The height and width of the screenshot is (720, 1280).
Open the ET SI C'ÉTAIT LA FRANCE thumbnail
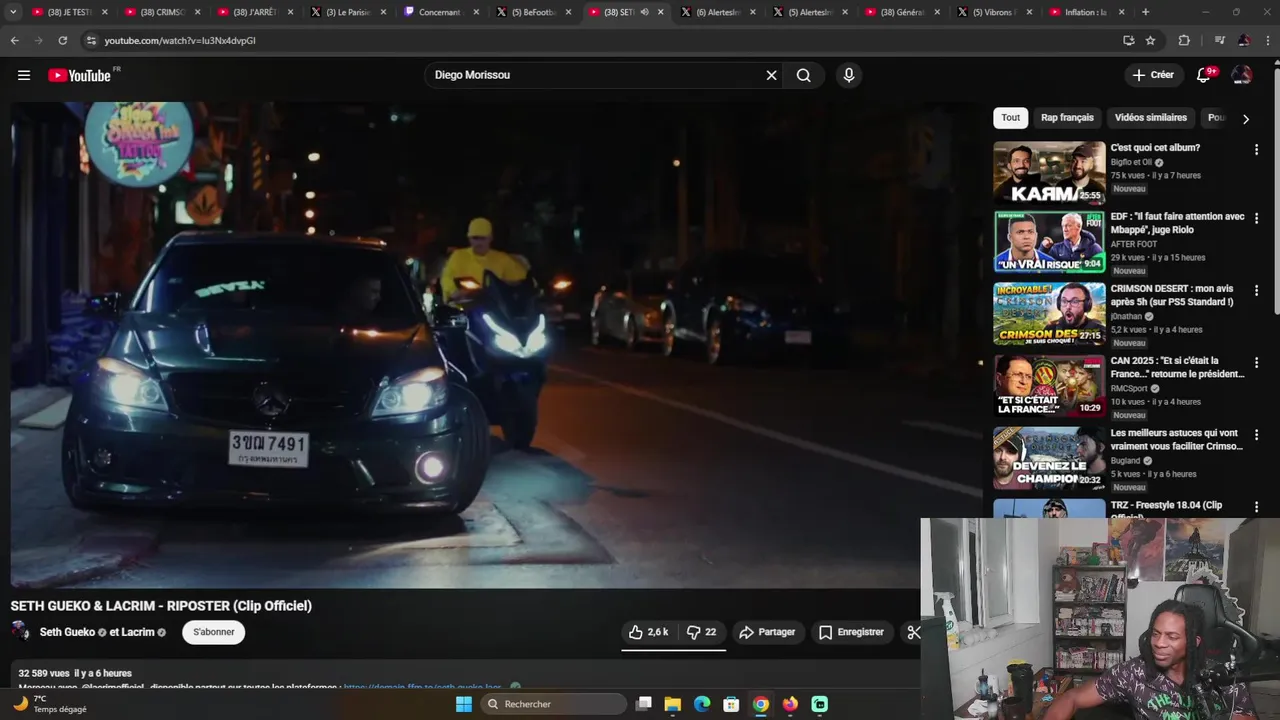pyautogui.click(x=1049, y=386)
